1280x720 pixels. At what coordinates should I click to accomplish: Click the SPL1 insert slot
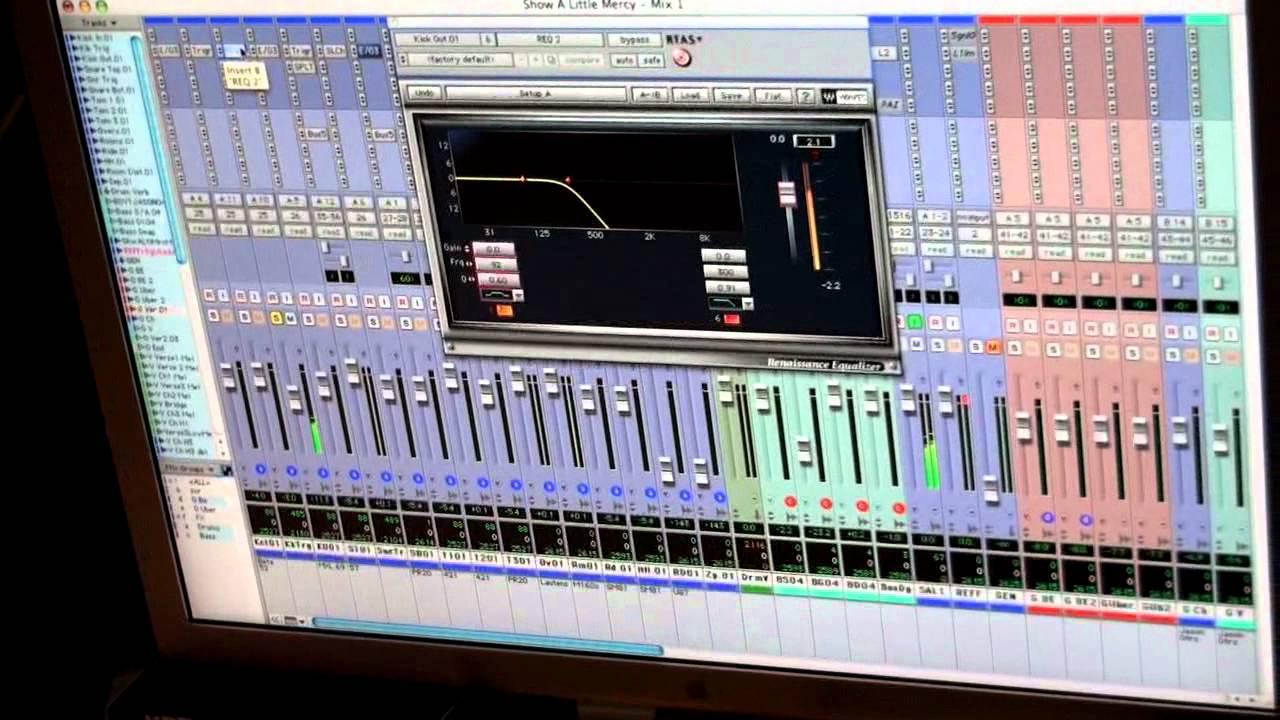click(302, 66)
